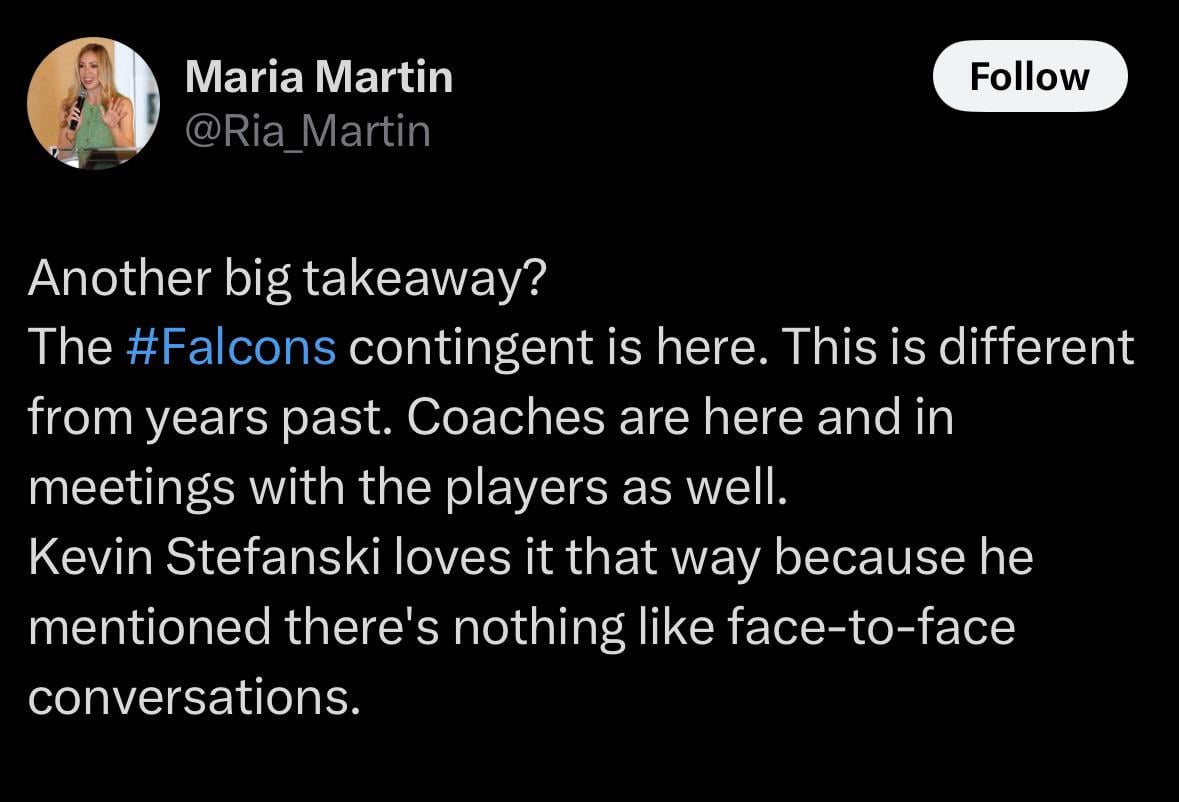Open the Maria Martin display name link
Image resolution: width=1179 pixels, height=802 pixels.
tap(318, 77)
